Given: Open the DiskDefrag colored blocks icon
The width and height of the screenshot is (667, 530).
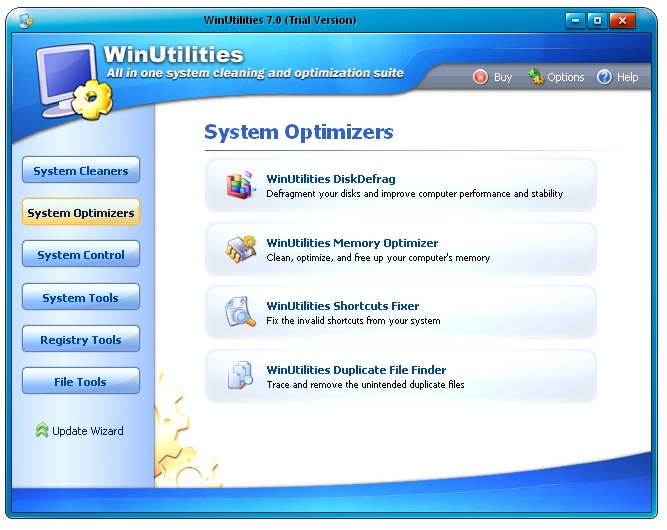Looking at the screenshot, I should pos(240,186).
